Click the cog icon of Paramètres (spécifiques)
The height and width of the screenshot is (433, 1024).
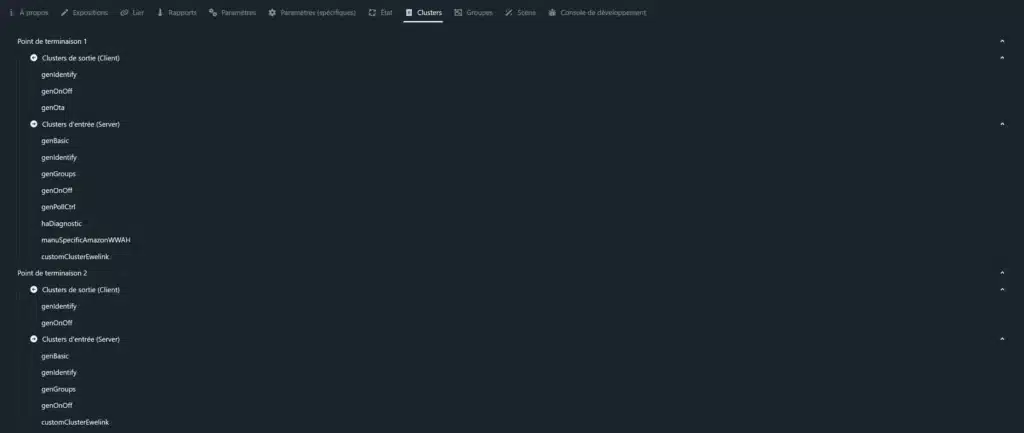click(x=272, y=13)
